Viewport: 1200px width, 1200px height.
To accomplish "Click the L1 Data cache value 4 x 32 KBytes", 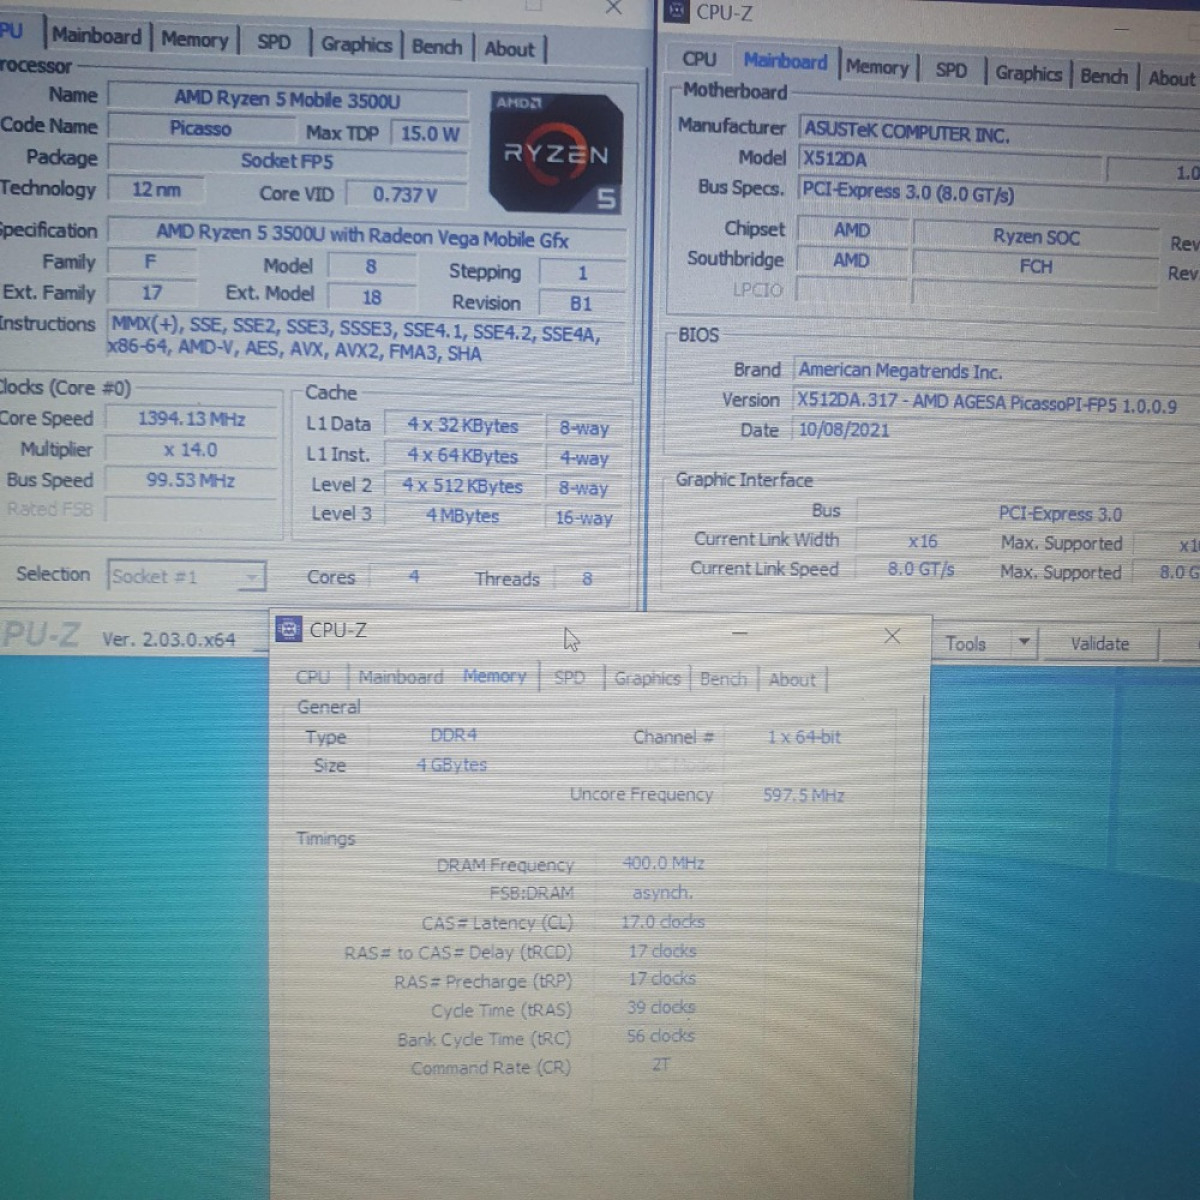I will (463, 426).
